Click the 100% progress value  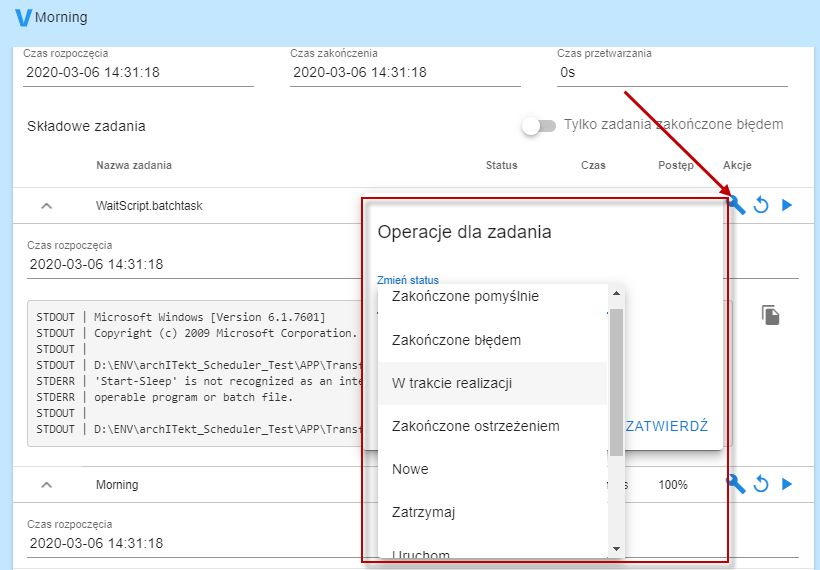pyautogui.click(x=673, y=485)
